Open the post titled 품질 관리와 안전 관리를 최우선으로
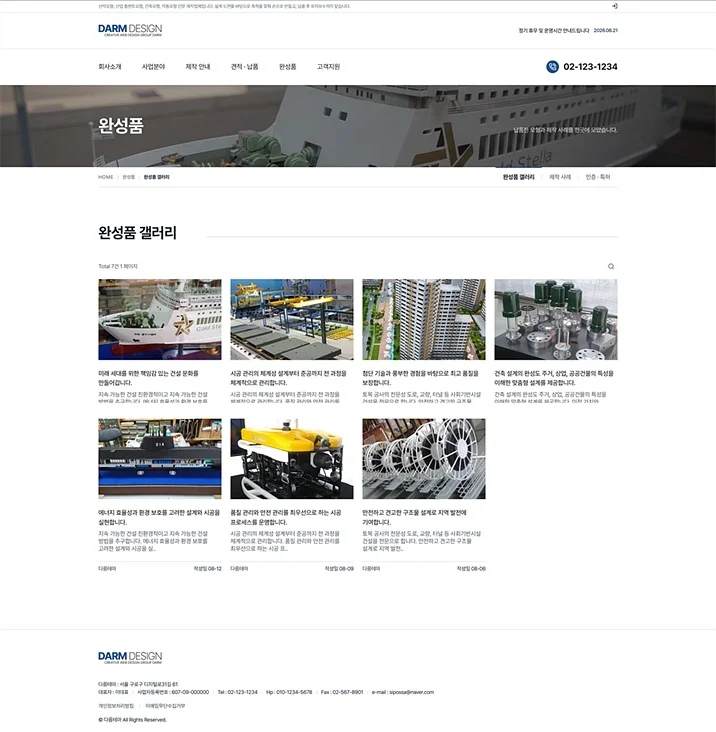Viewport: 716px width, 732px height. pyautogui.click(x=286, y=517)
